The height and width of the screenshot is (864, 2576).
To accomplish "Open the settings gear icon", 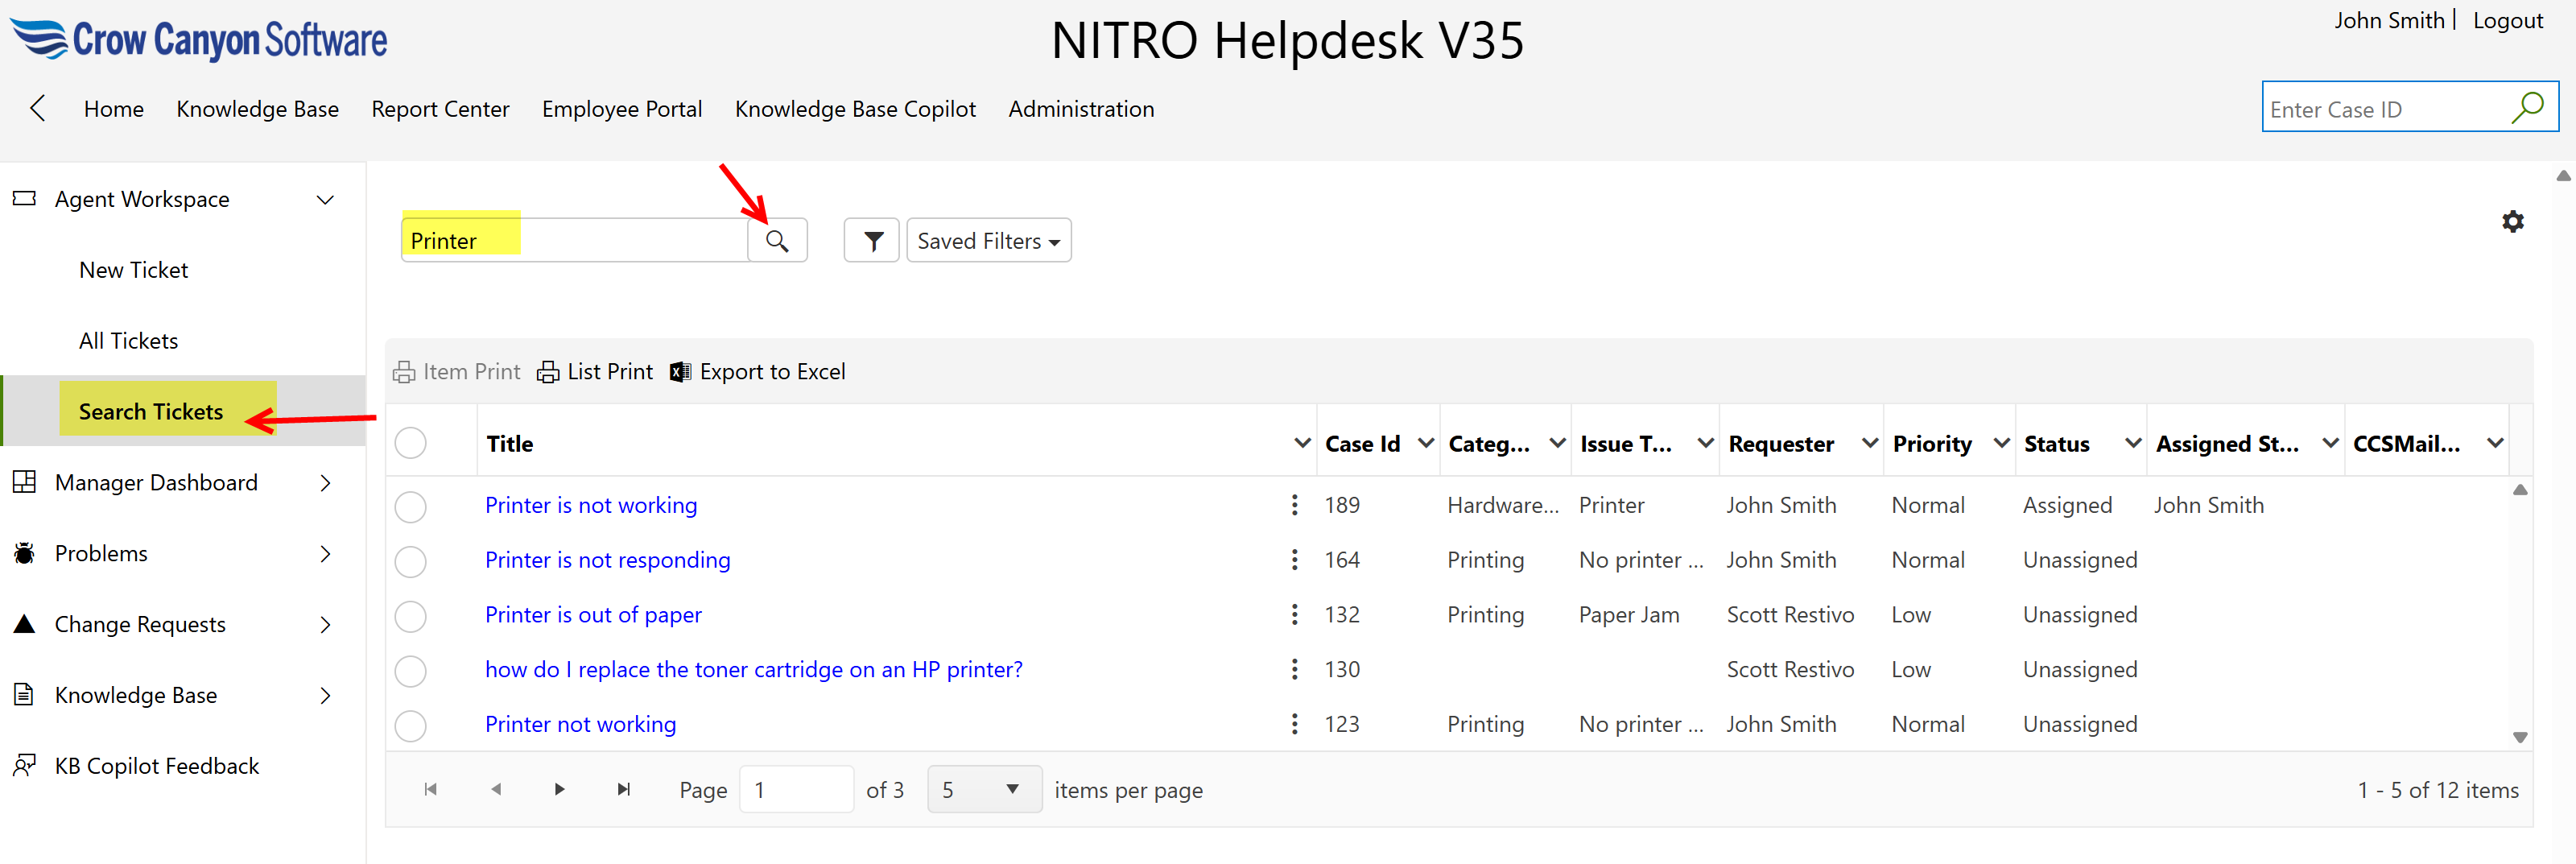I will tap(2512, 221).
